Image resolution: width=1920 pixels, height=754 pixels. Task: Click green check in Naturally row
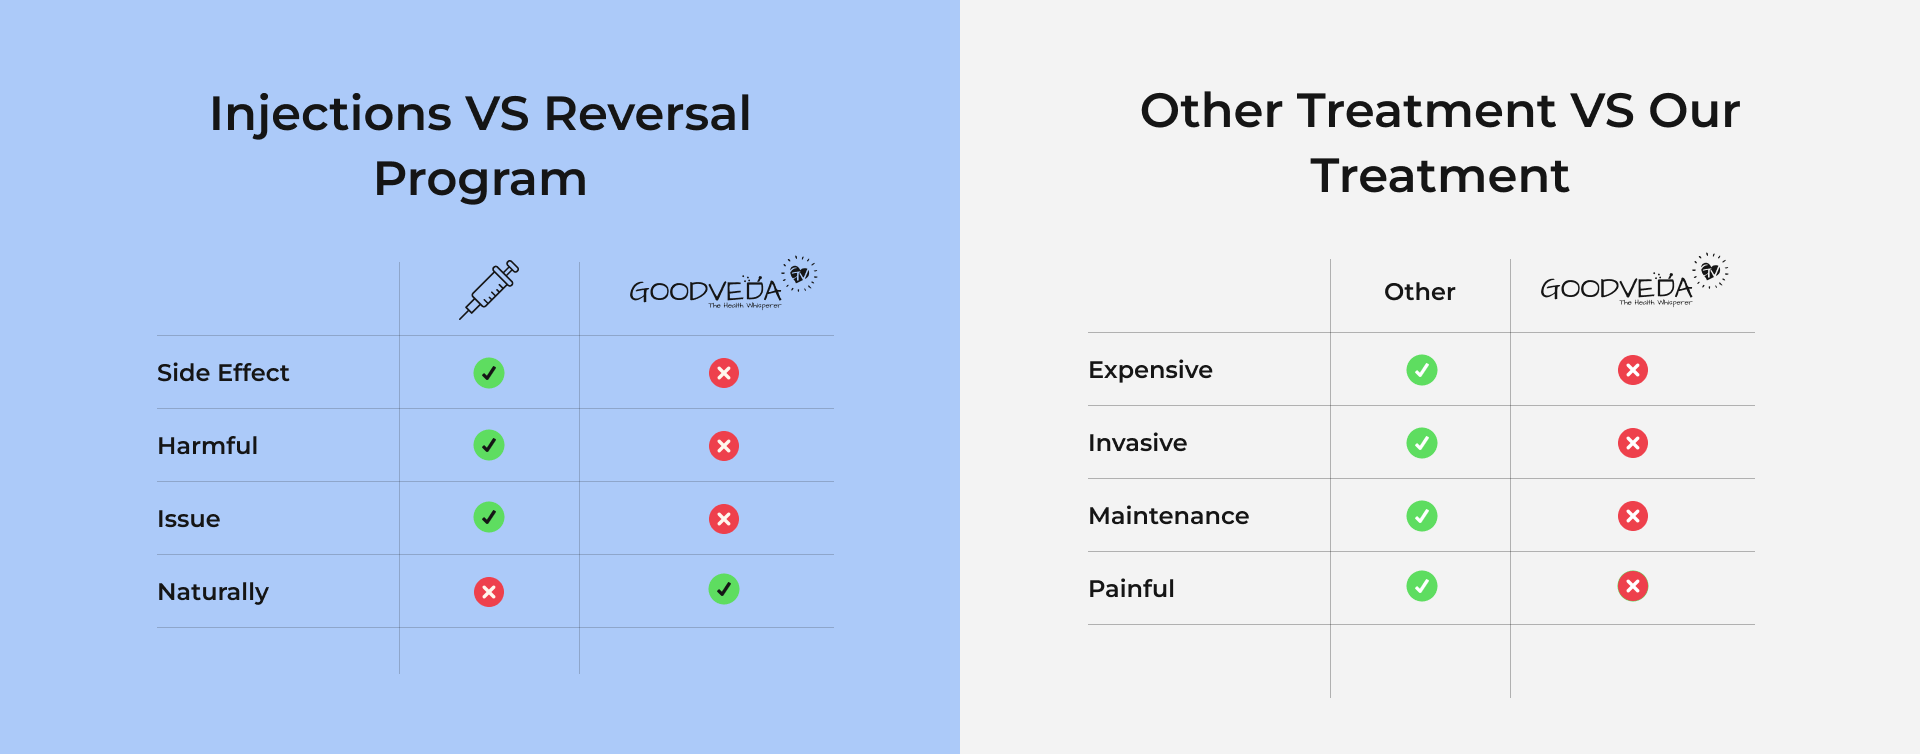724,589
